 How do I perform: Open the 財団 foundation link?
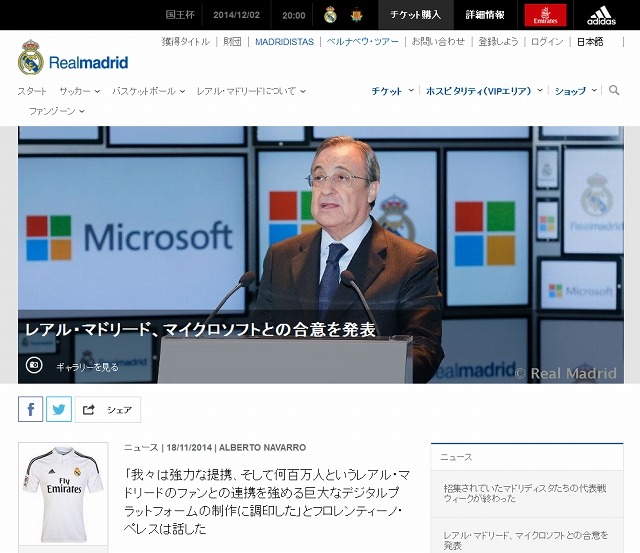click(x=232, y=42)
